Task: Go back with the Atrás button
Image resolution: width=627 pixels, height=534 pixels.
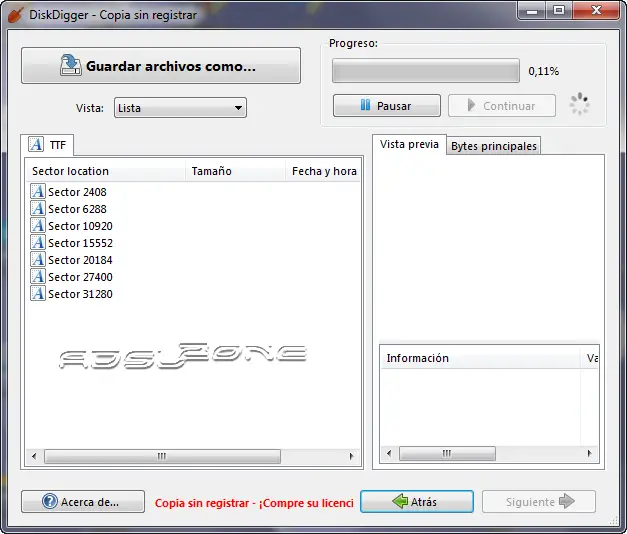Action: [x=417, y=502]
